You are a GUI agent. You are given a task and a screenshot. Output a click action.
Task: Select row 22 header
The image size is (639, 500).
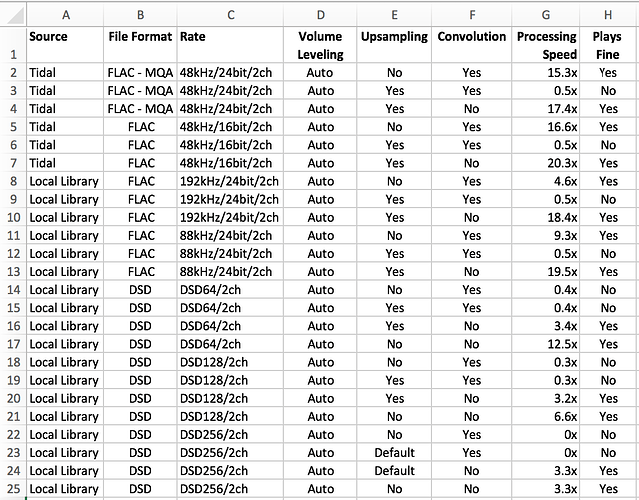[13, 434]
